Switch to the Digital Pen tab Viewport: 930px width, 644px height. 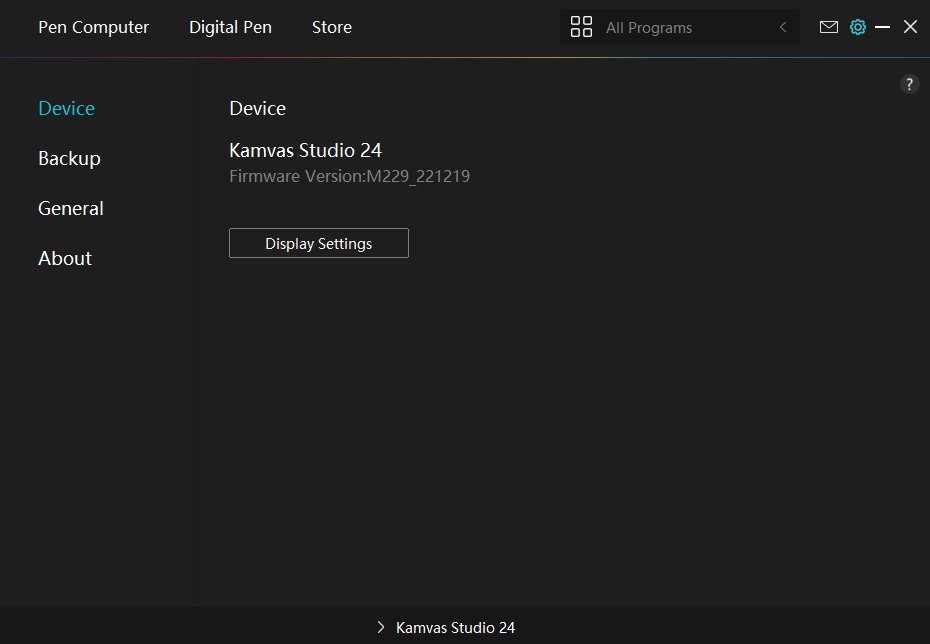pyautogui.click(x=230, y=27)
